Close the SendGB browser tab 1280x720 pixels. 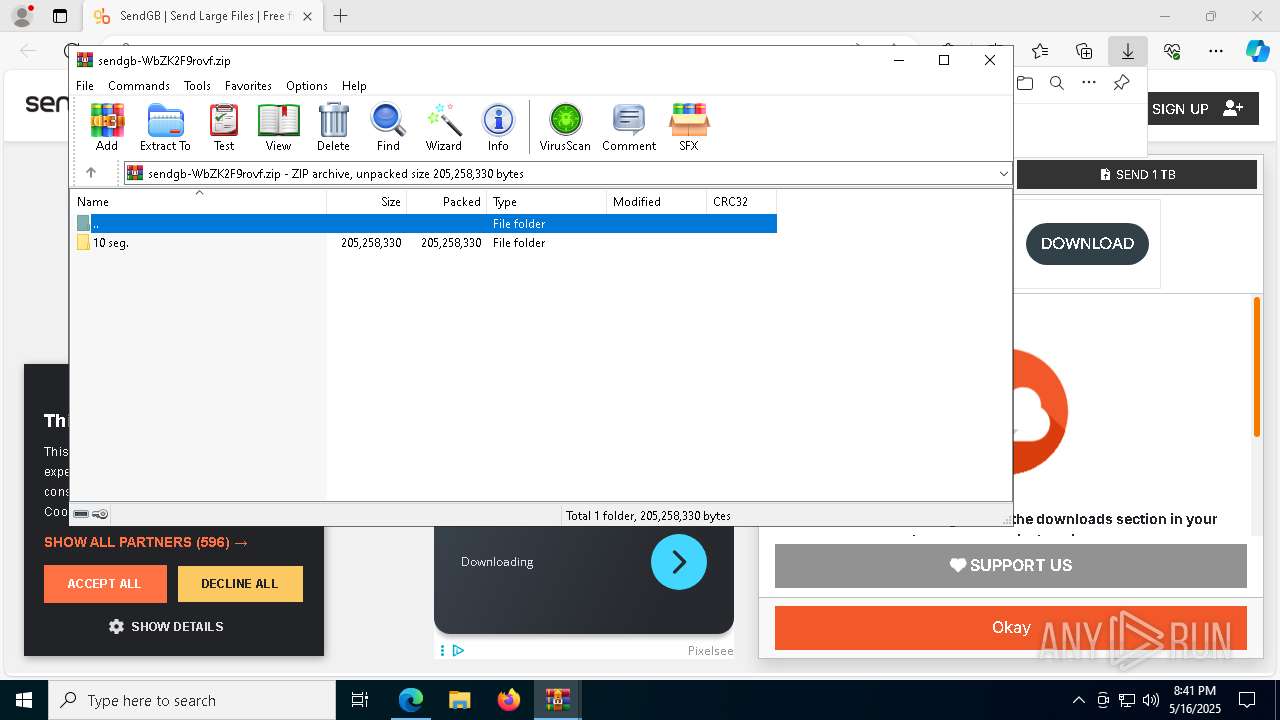point(308,16)
